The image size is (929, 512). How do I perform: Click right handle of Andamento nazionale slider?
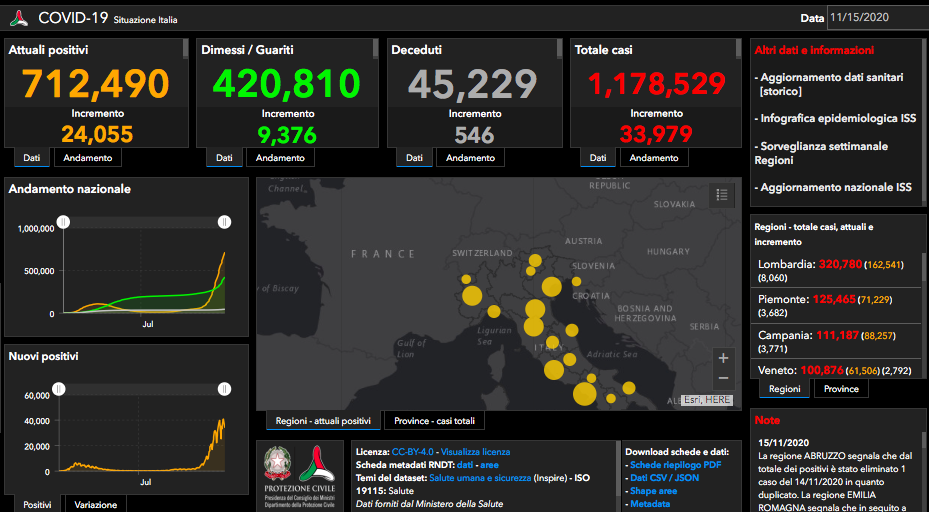[224, 222]
